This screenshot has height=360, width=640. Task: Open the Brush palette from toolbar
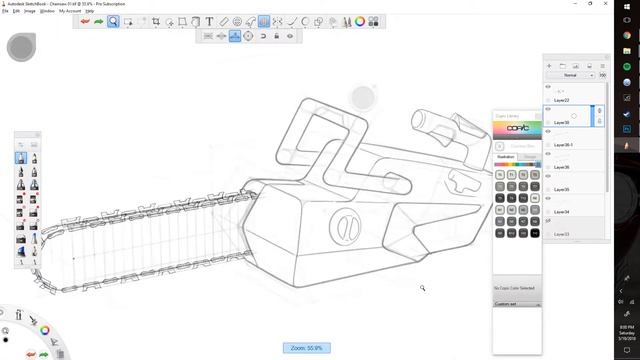click(x=347, y=22)
